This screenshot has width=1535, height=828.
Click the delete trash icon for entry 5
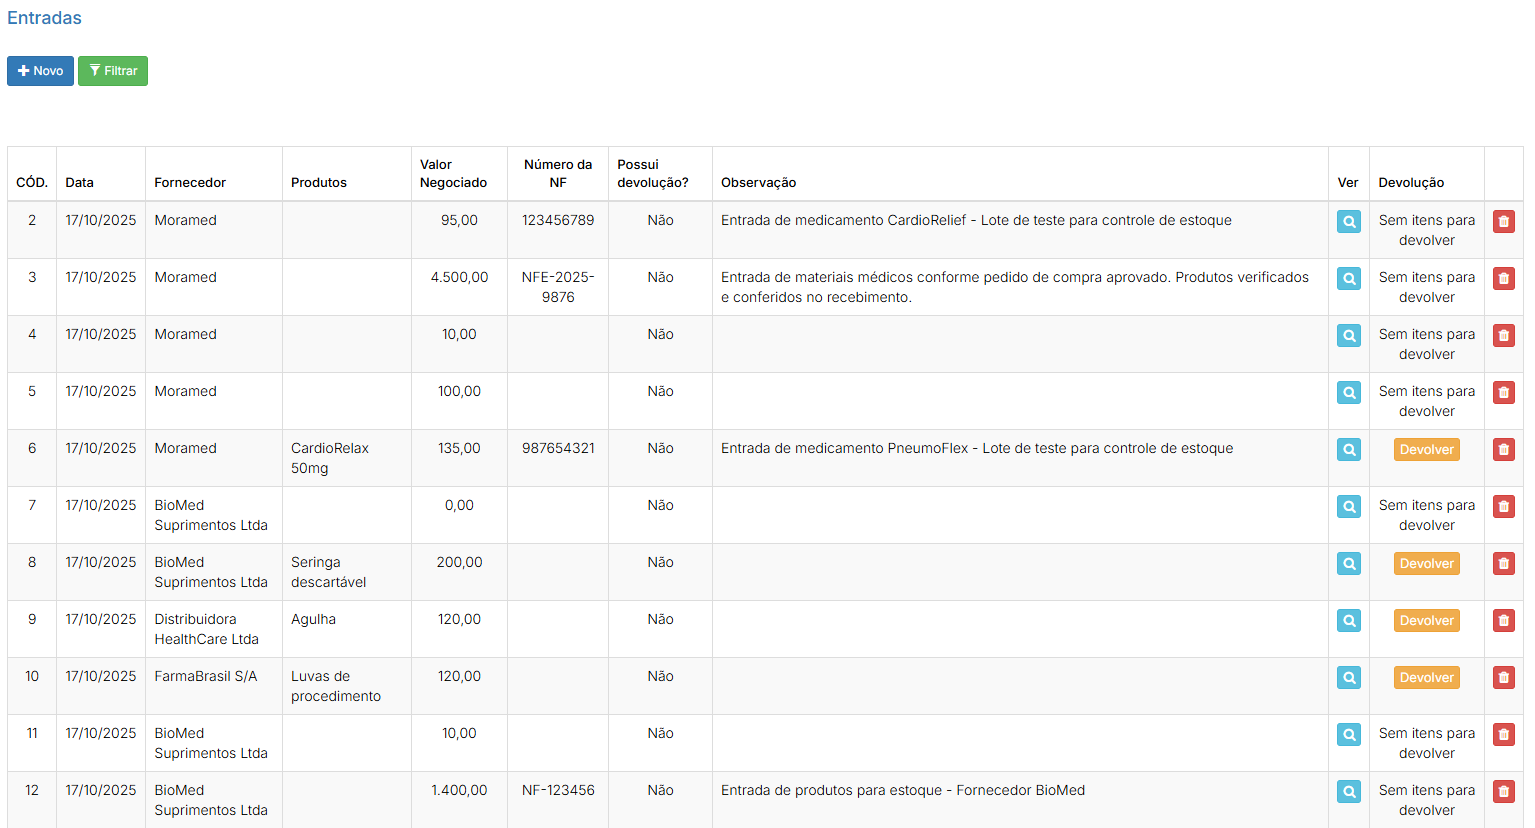click(1503, 393)
